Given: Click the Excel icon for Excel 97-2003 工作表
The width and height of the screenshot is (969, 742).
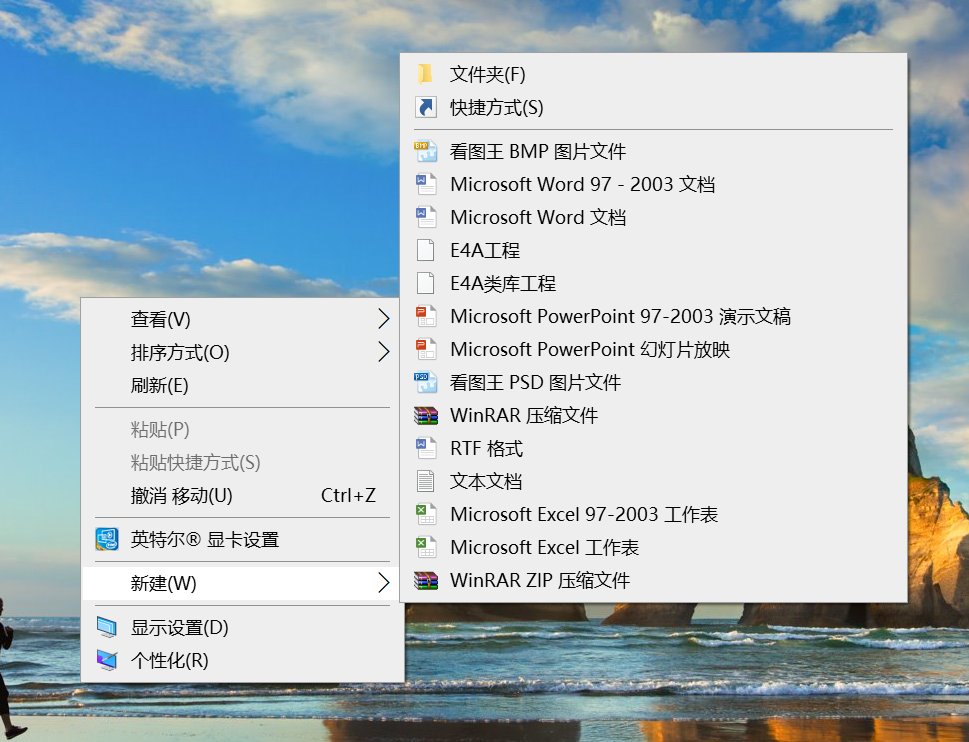Looking at the screenshot, I should coord(426,514).
